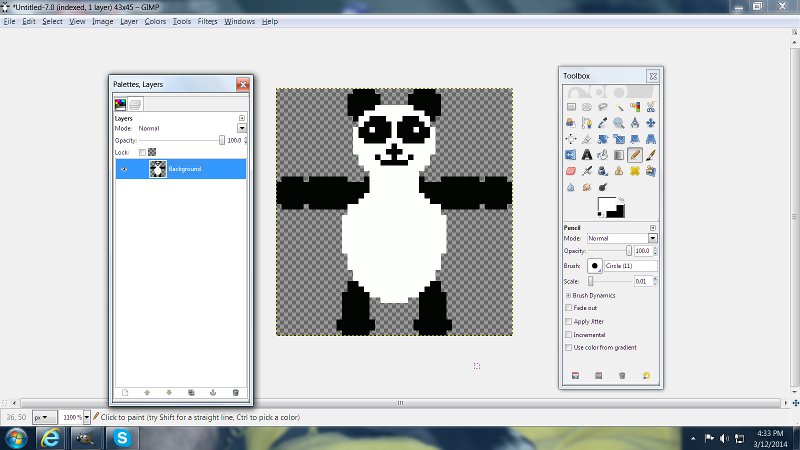Open the Pencil Mode dropdown

pos(652,238)
